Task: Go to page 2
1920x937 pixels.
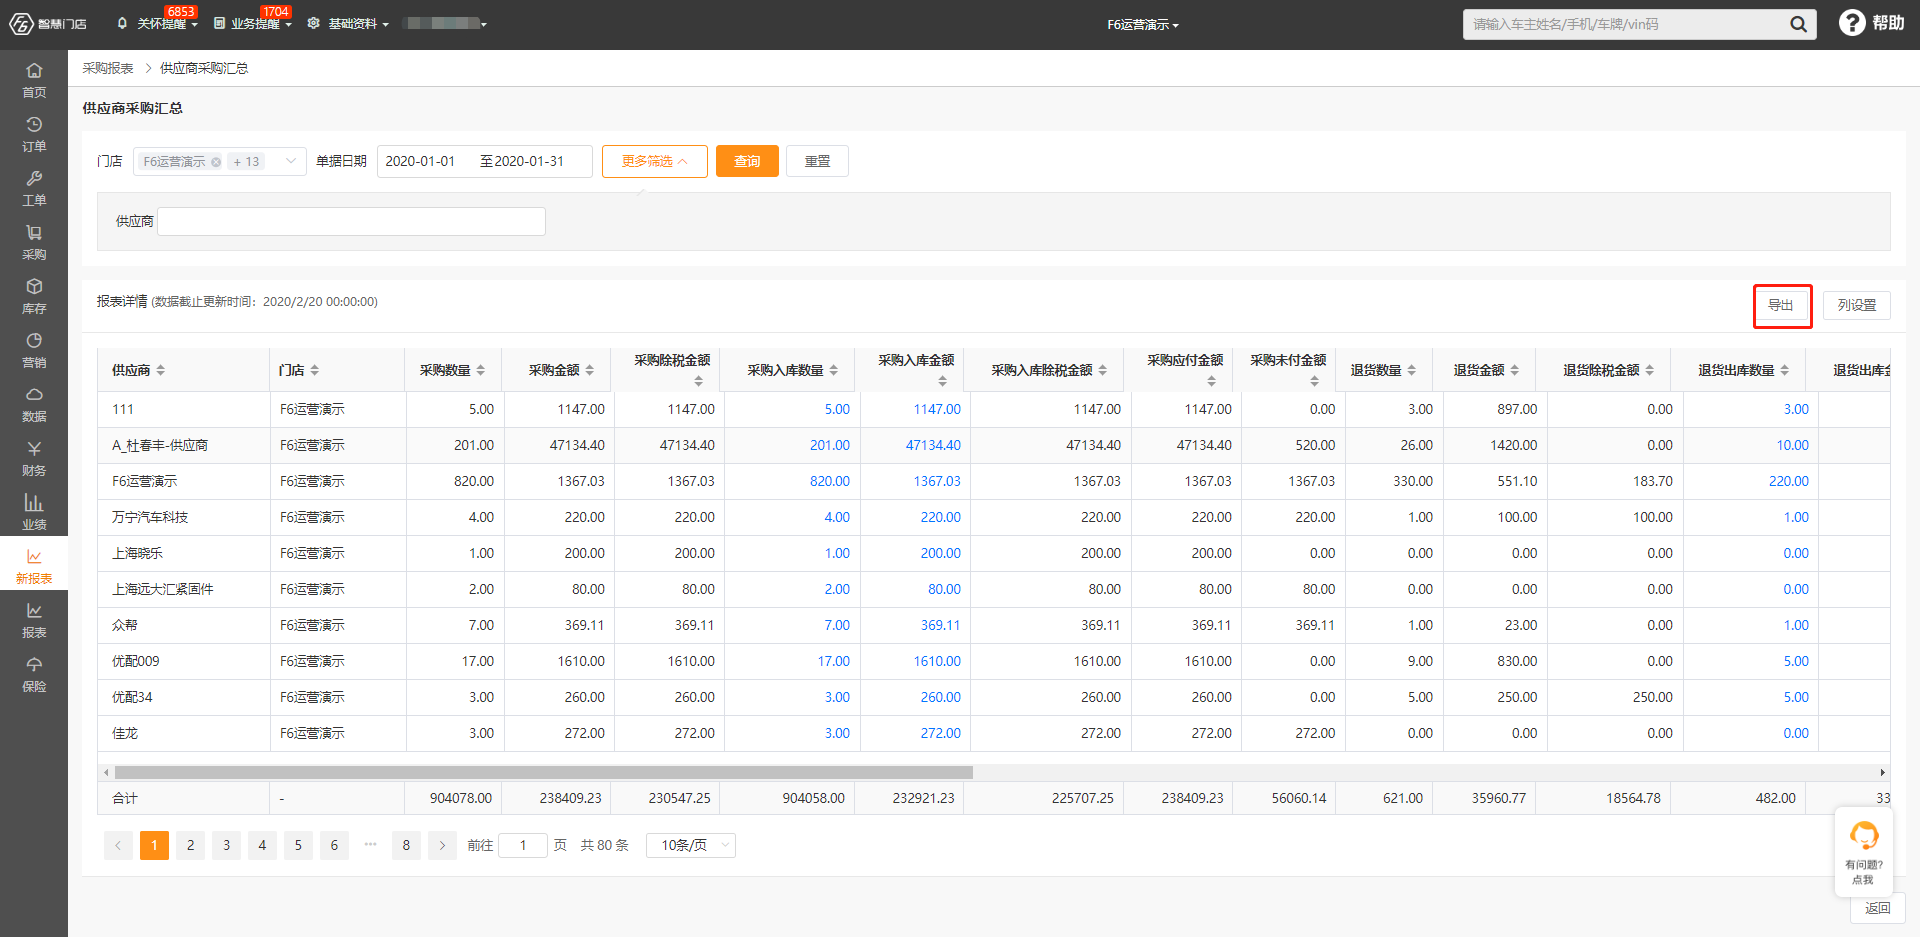Action: click(190, 845)
